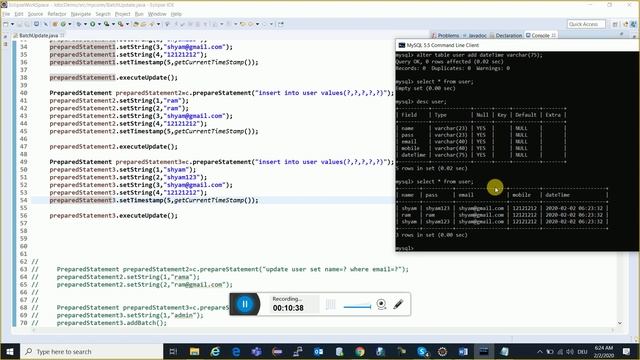Expand the New file dropdown arrow
Screen dimensions: 640x360
pos(12,24)
